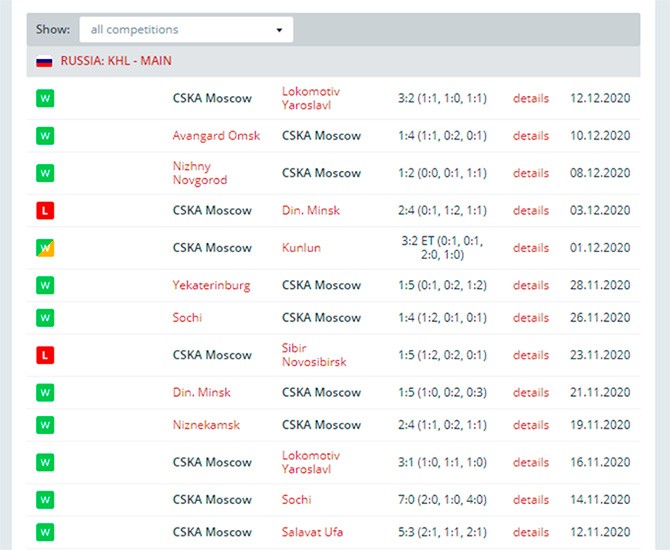Click the Russian flag icon
This screenshot has width=670, height=550.
[x=44, y=61]
